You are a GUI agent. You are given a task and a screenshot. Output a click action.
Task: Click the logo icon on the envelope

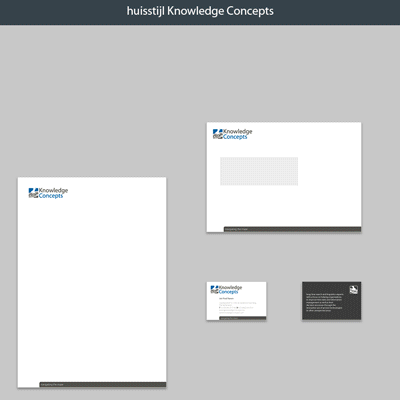(218, 134)
